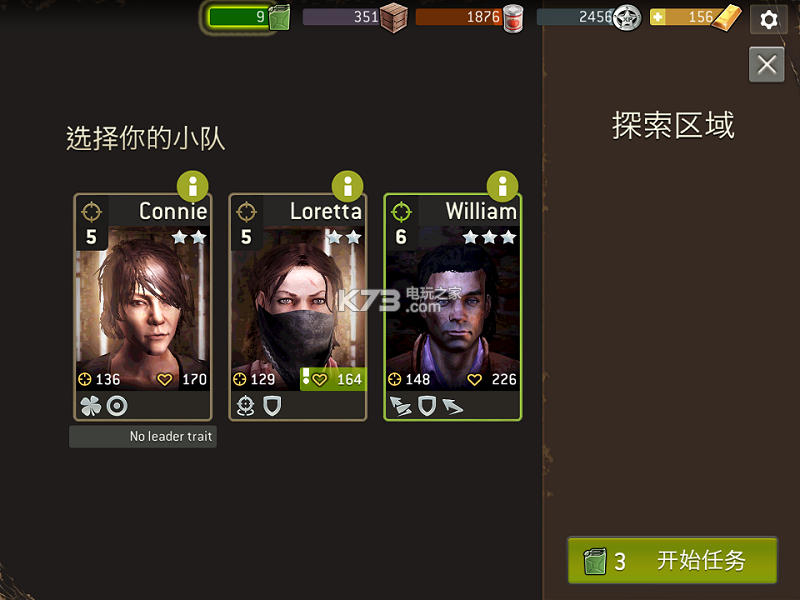
Task: Open Loretta's info badge
Action: 347,186
